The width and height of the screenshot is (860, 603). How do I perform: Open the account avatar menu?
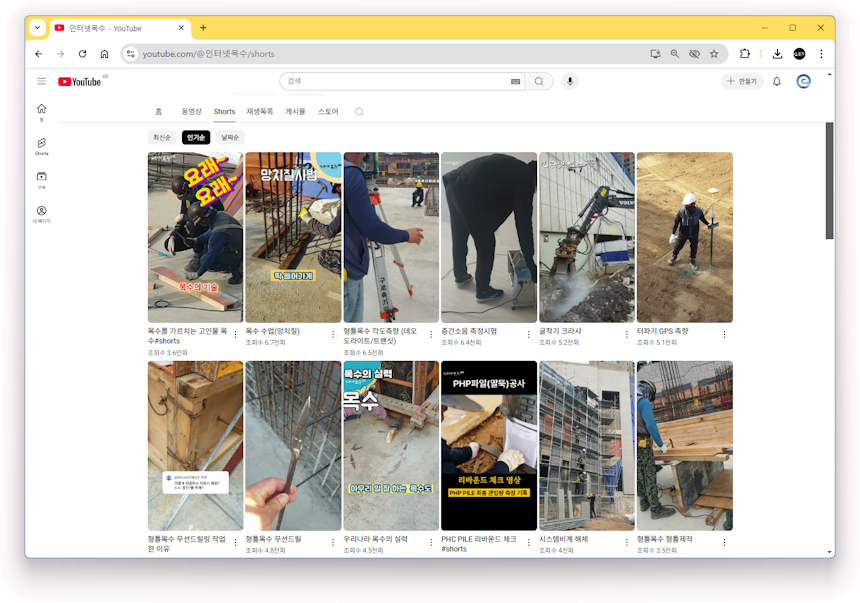point(804,82)
